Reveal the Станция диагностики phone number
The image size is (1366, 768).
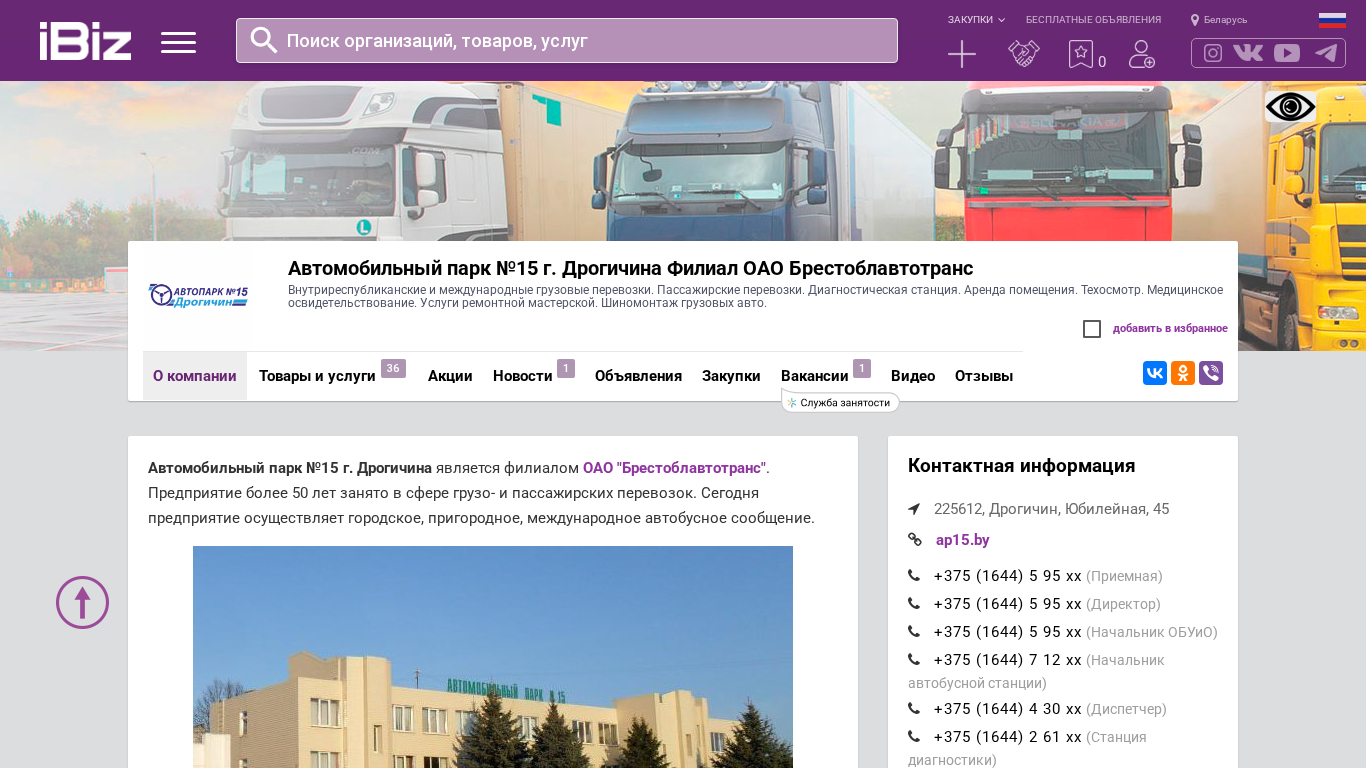coord(1008,737)
